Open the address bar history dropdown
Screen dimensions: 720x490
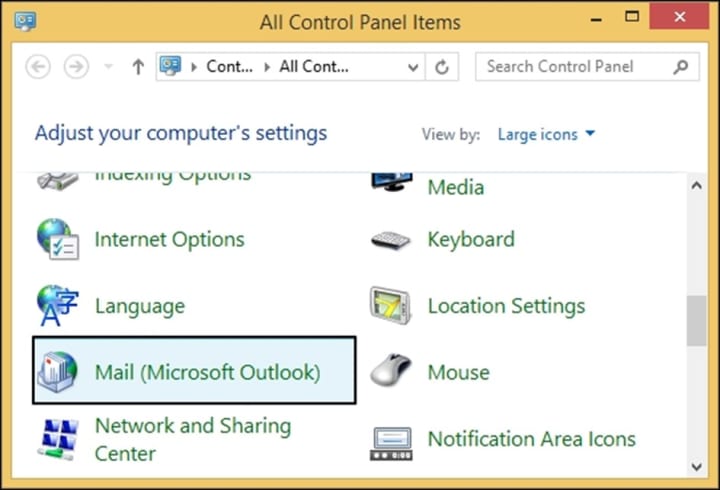click(x=413, y=68)
